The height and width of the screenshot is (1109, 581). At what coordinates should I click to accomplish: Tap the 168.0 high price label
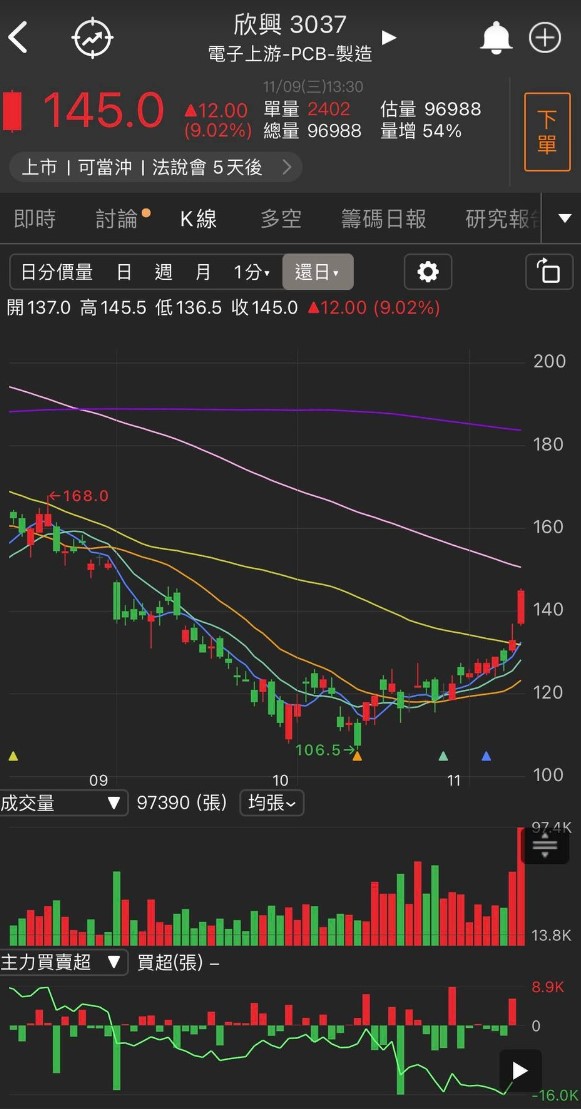click(79, 496)
